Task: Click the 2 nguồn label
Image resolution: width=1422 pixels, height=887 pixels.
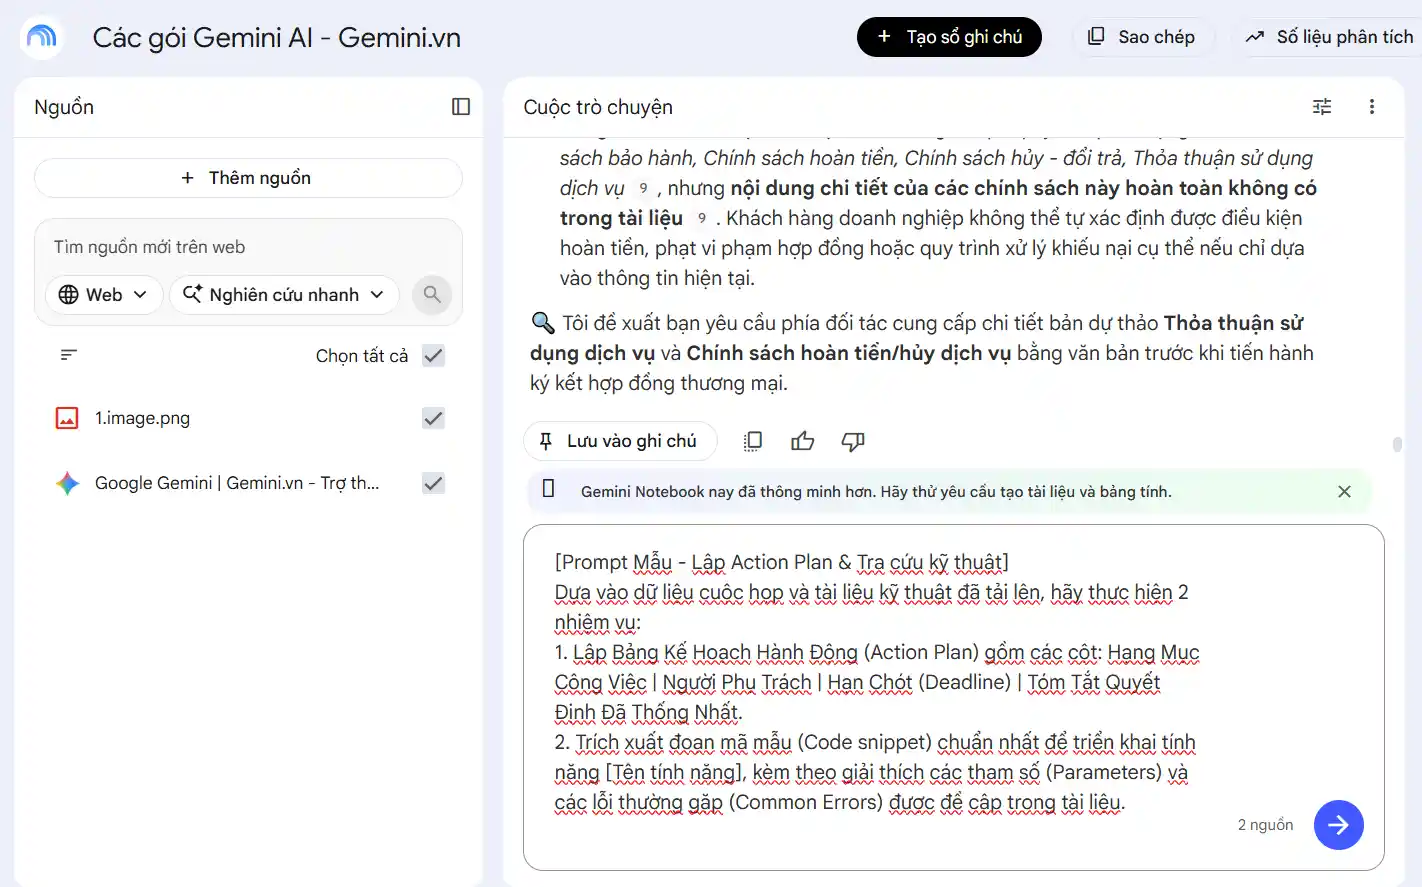Action: click(1265, 825)
